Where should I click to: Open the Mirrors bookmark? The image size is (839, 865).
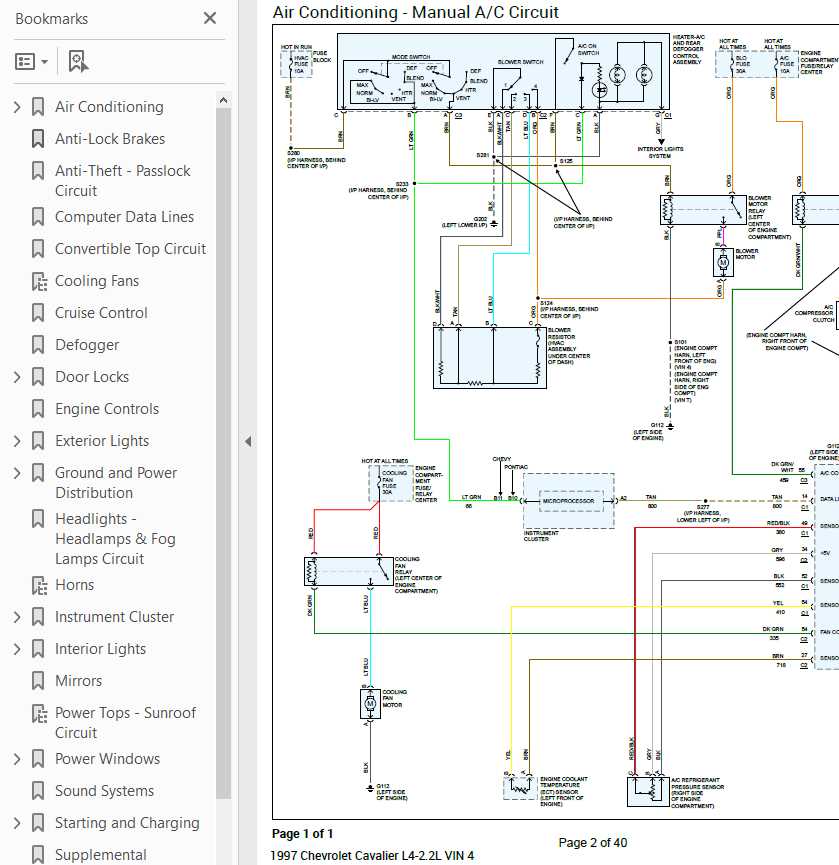(78, 681)
